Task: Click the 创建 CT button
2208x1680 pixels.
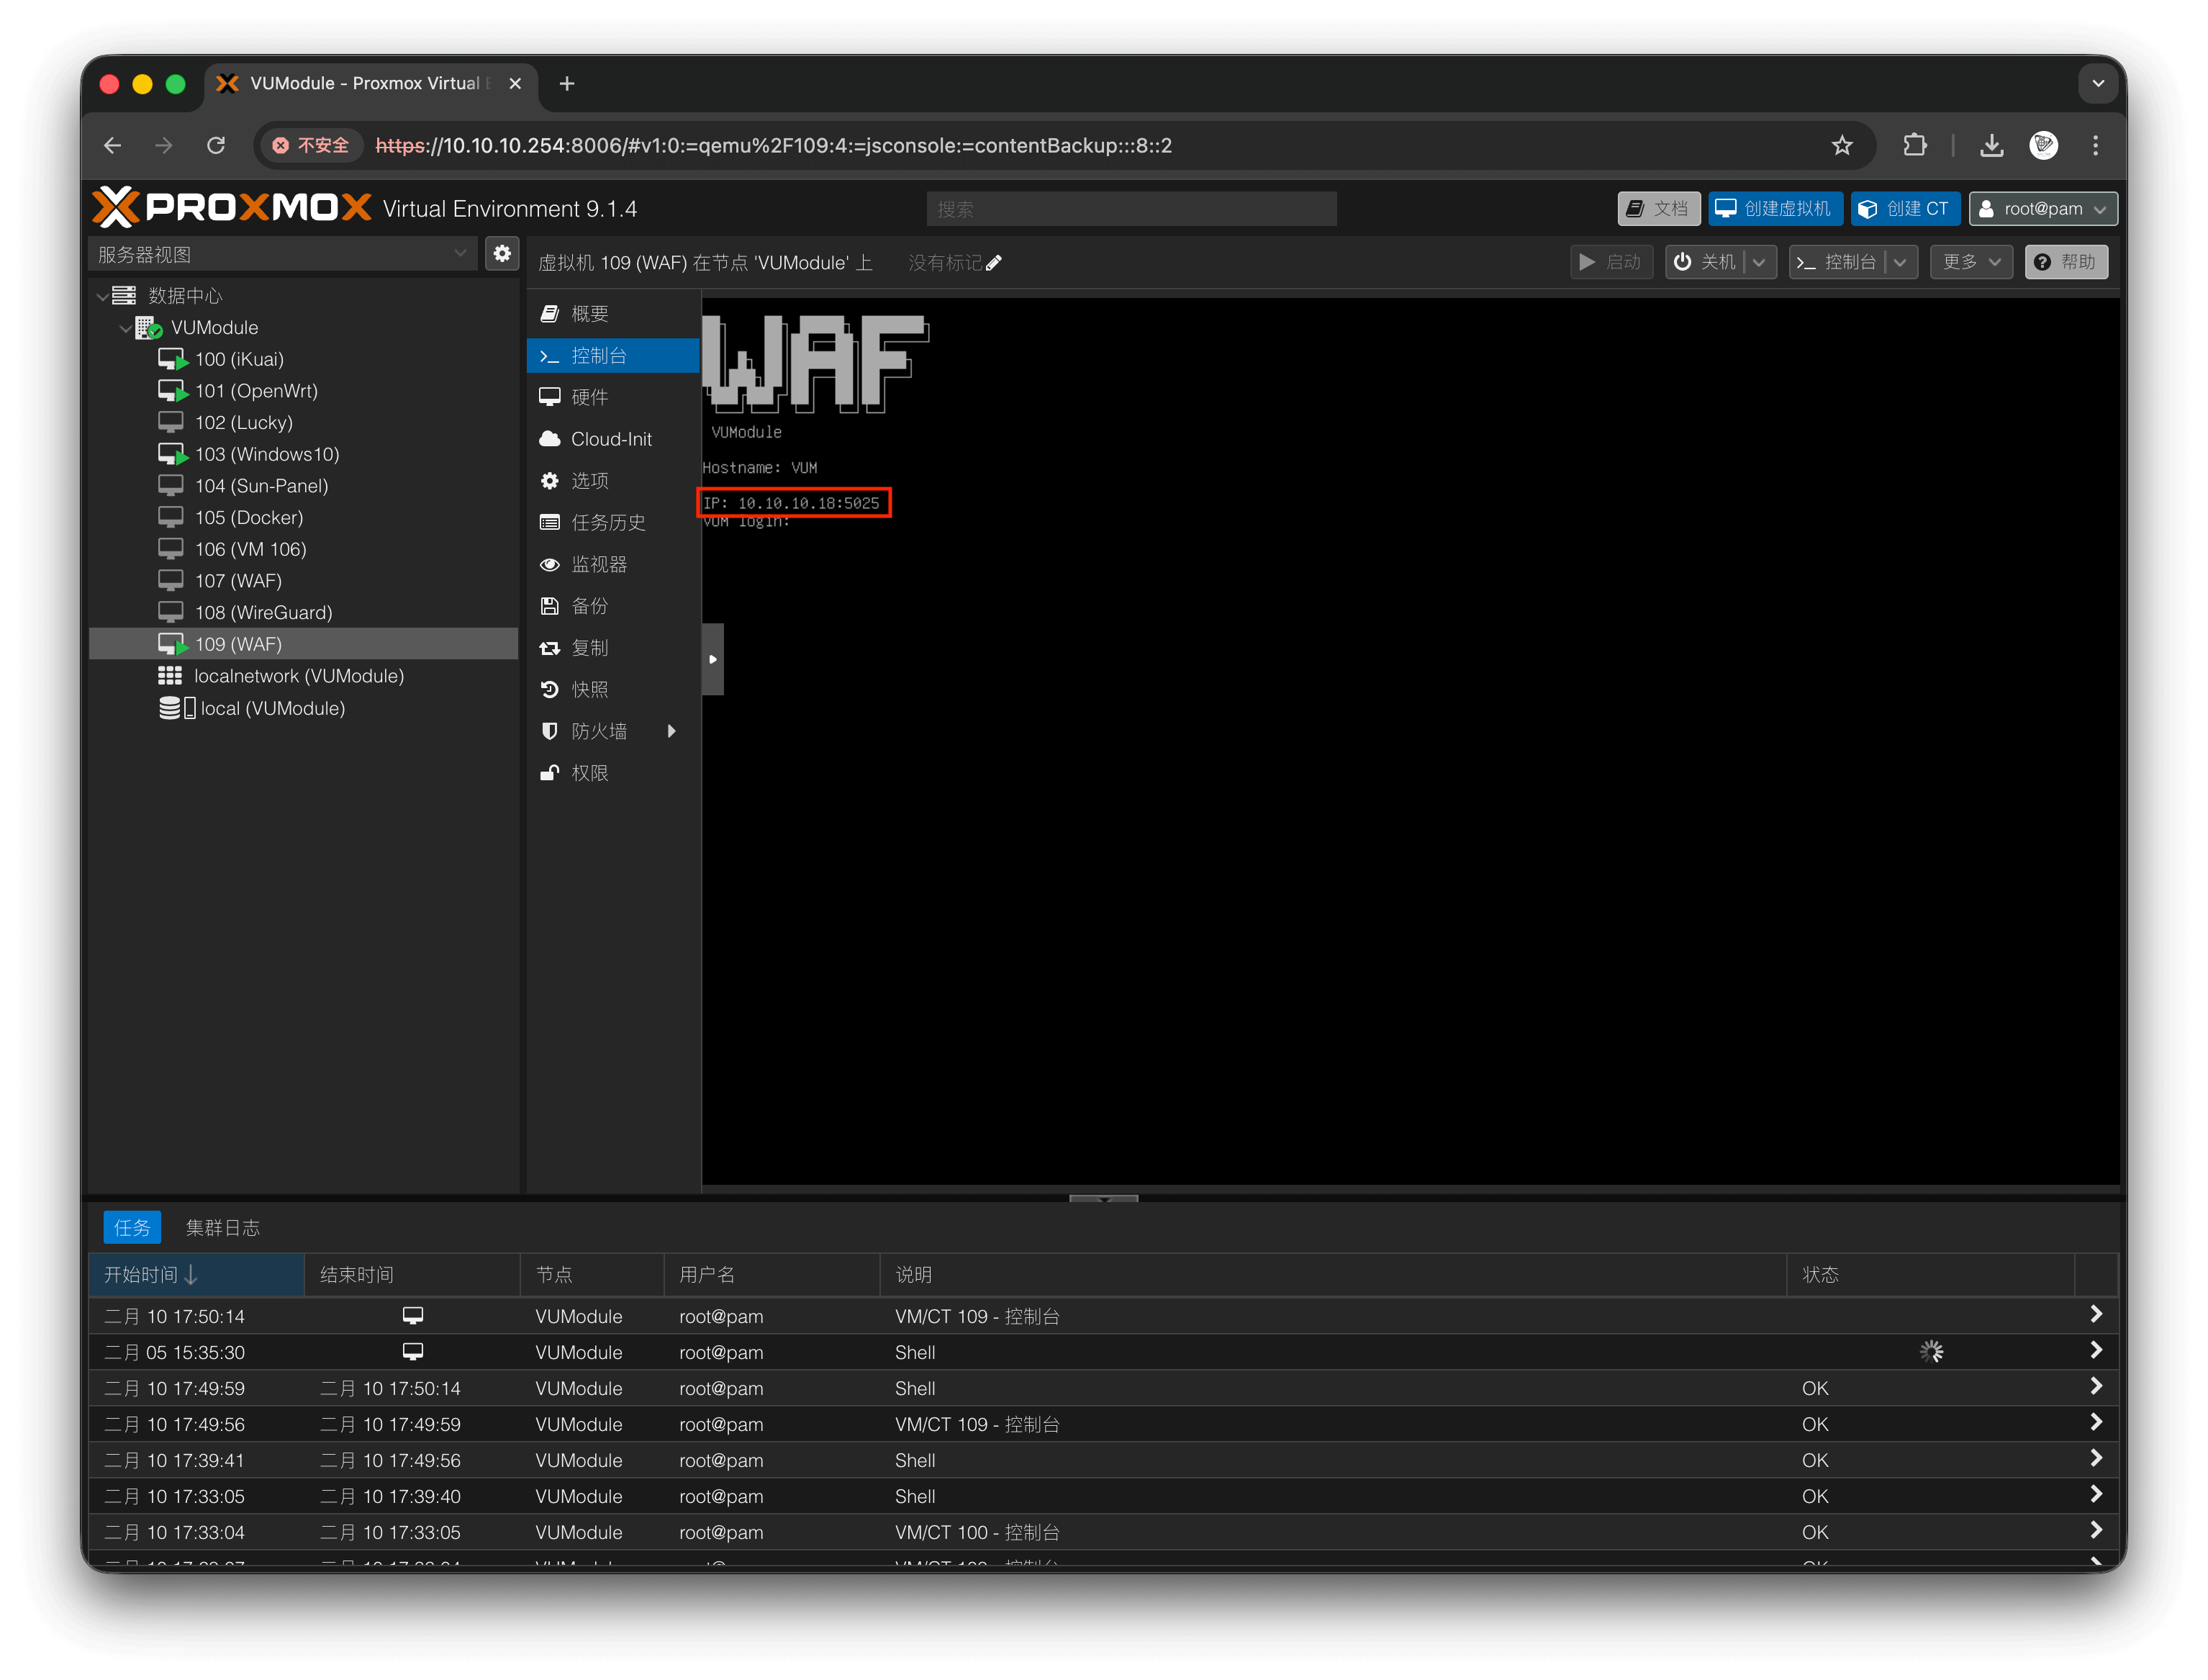Action: click(1904, 209)
